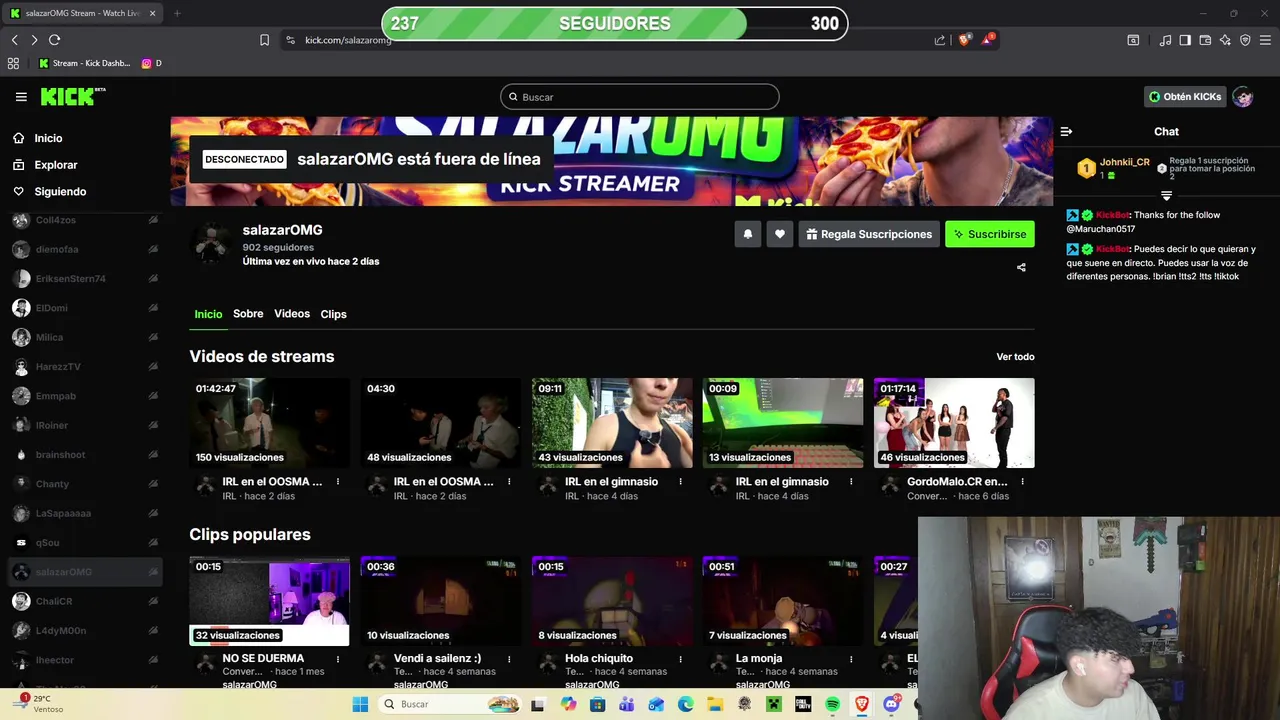Click the Windows taskbar search box
Screen dimensions: 1280x720
pyautogui.click(x=448, y=704)
